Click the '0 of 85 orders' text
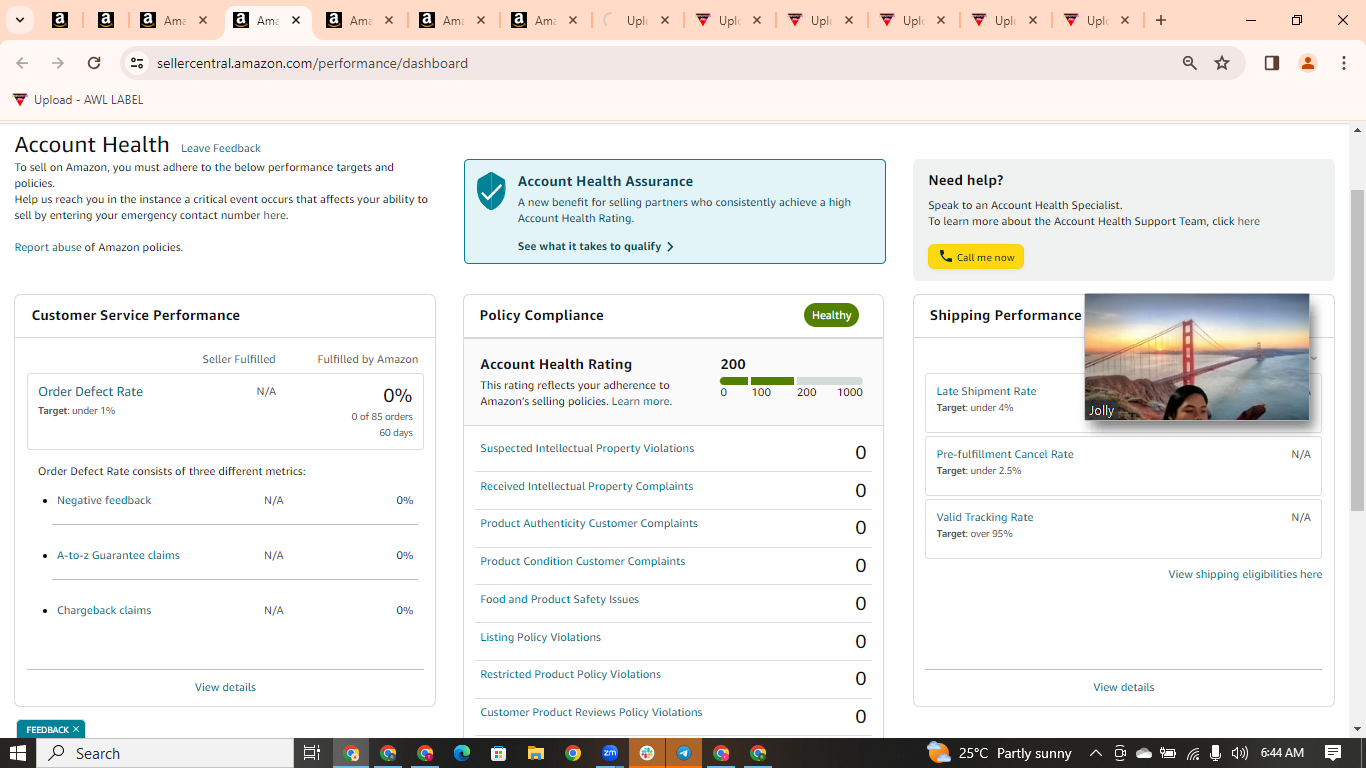The height and width of the screenshot is (768, 1366). click(x=382, y=416)
